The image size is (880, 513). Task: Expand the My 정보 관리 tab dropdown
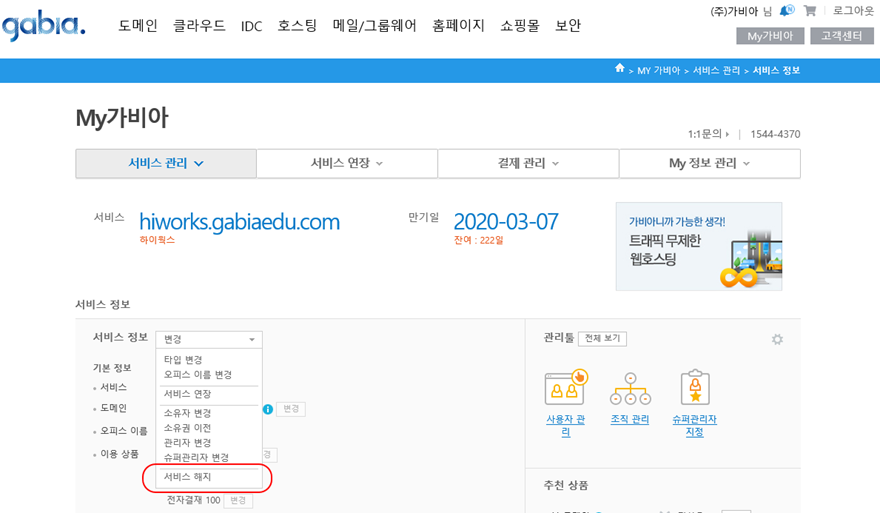pos(709,163)
